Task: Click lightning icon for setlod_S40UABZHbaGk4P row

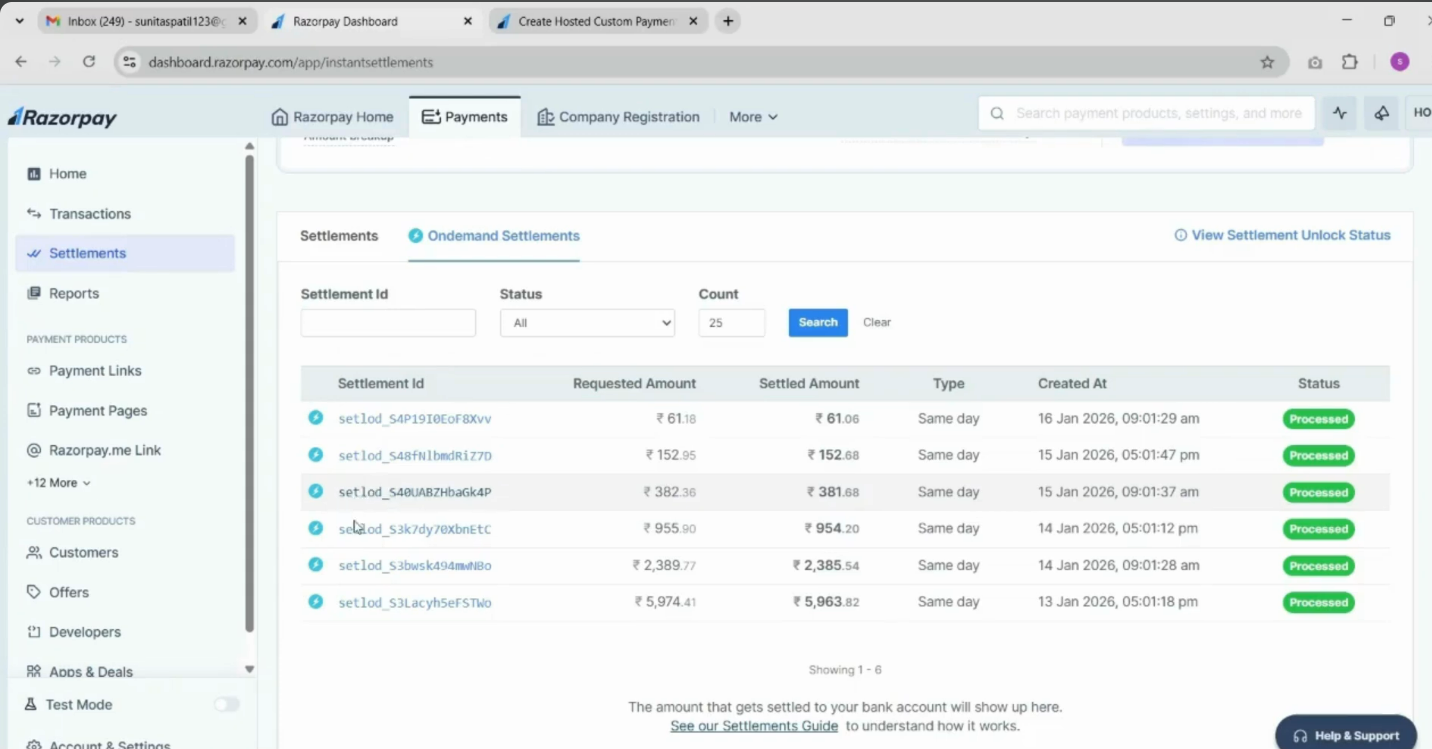Action: click(x=316, y=492)
